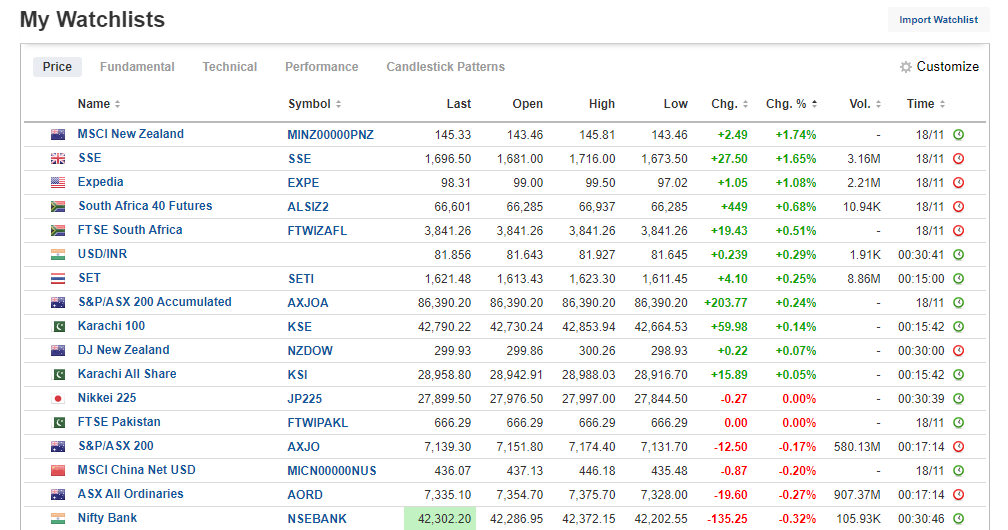The image size is (1008, 530).
Task: Open the Performance tab
Action: [x=321, y=67]
